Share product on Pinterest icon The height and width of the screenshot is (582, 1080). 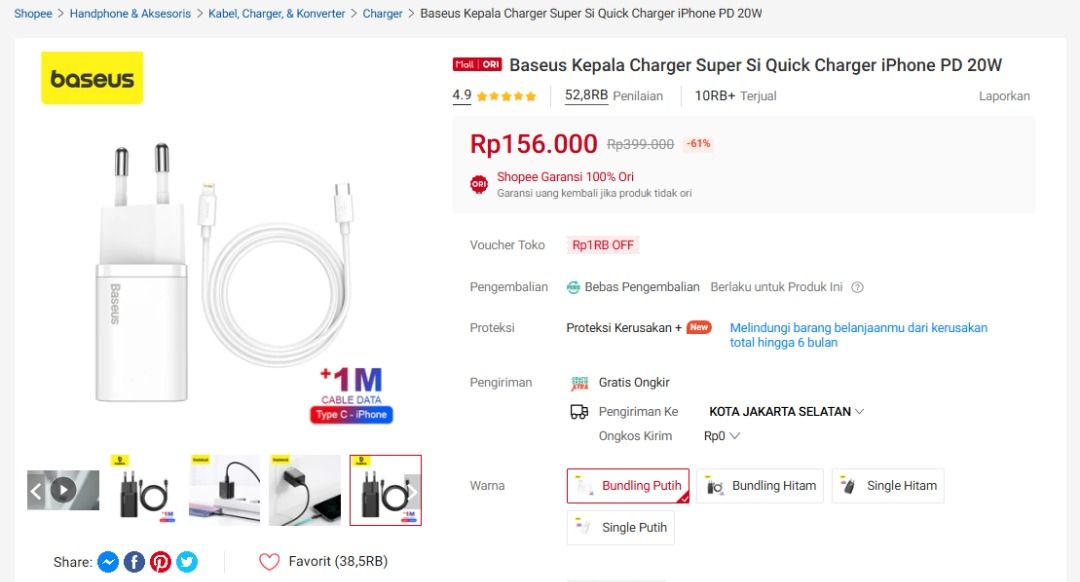pos(160,562)
